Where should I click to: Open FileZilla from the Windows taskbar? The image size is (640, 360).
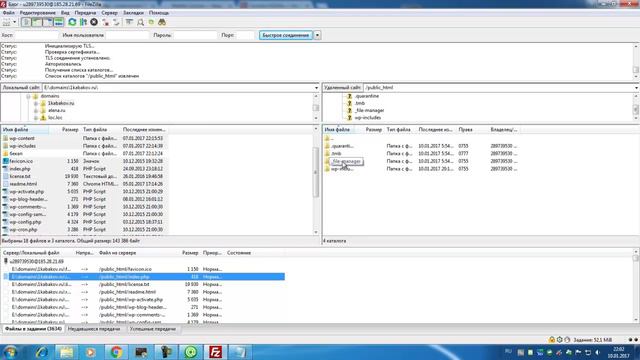(215, 352)
